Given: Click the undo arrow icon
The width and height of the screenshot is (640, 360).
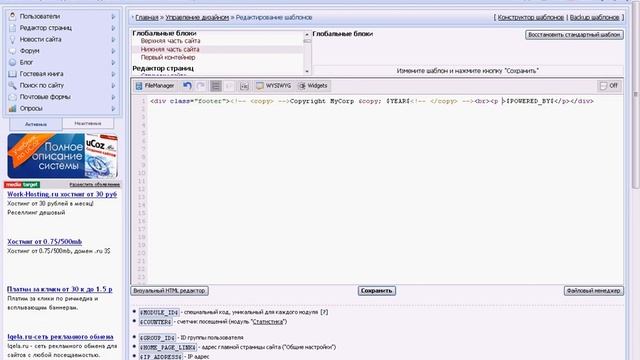Looking at the screenshot, I should (x=187, y=86).
